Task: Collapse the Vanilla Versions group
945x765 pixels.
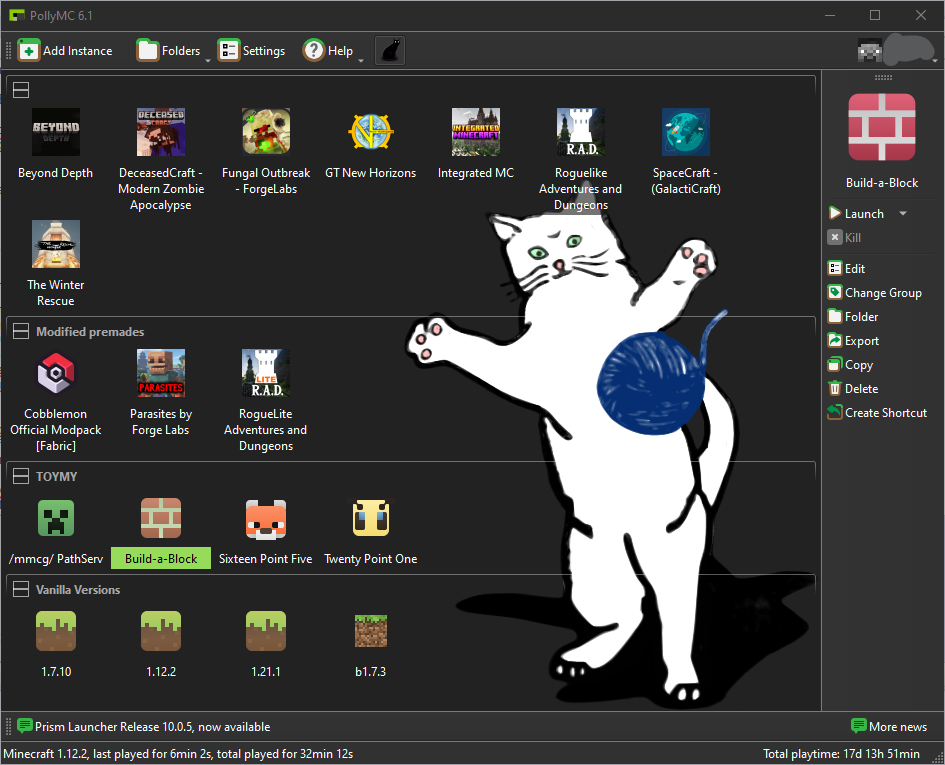Action: point(21,589)
